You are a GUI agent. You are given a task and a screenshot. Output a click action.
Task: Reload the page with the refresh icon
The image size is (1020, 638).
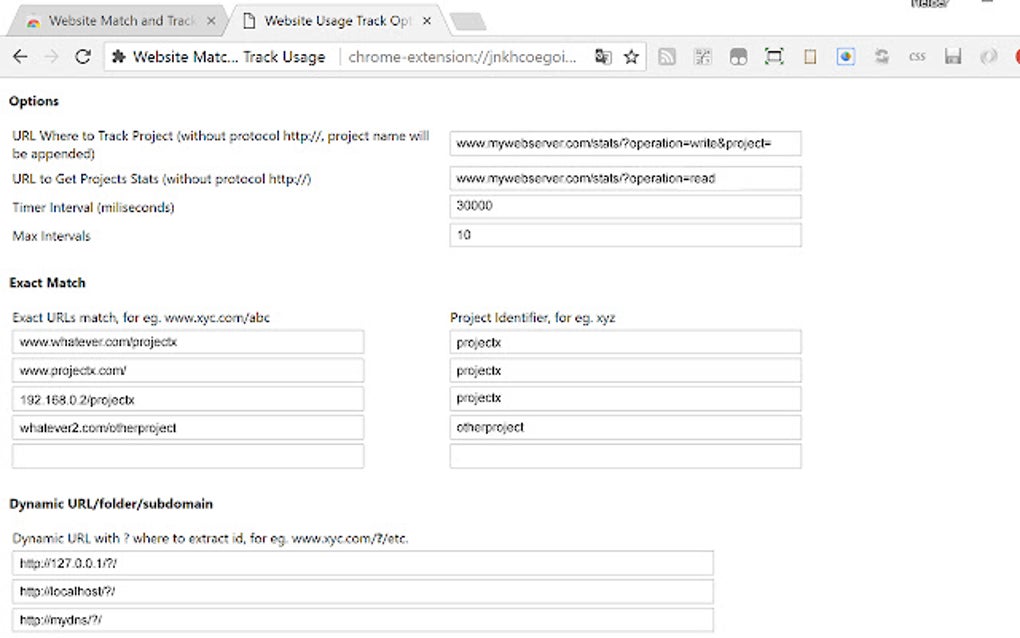click(x=83, y=57)
